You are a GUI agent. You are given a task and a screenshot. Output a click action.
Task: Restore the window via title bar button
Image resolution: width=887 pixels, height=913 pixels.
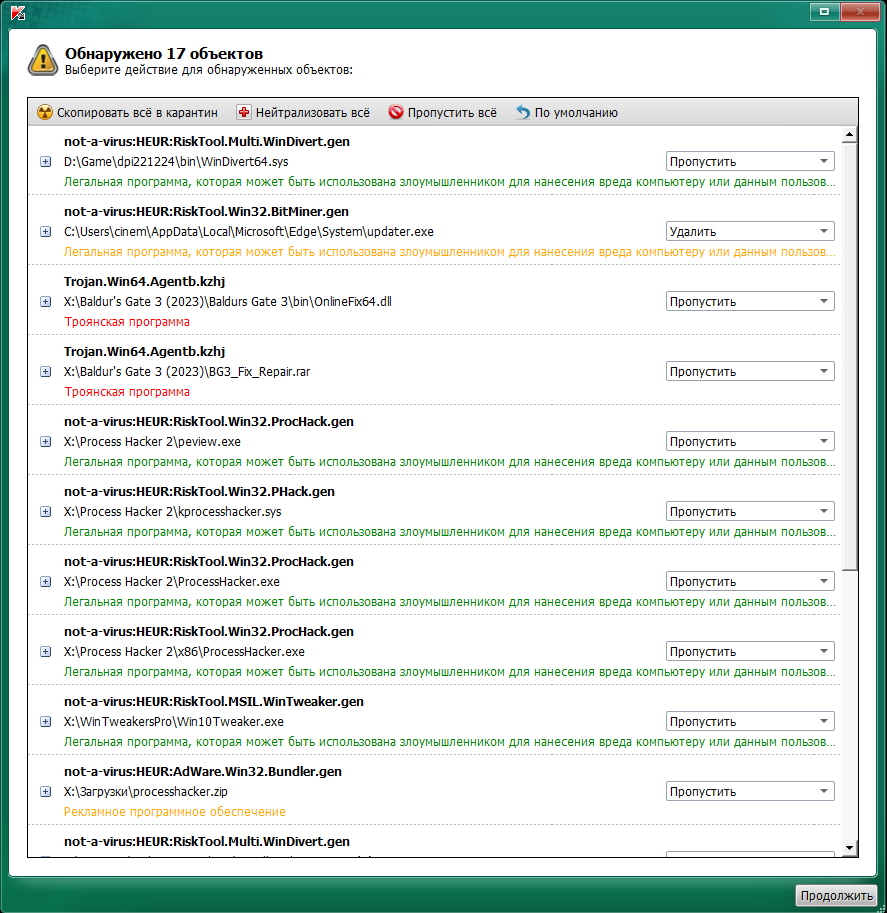click(x=824, y=11)
